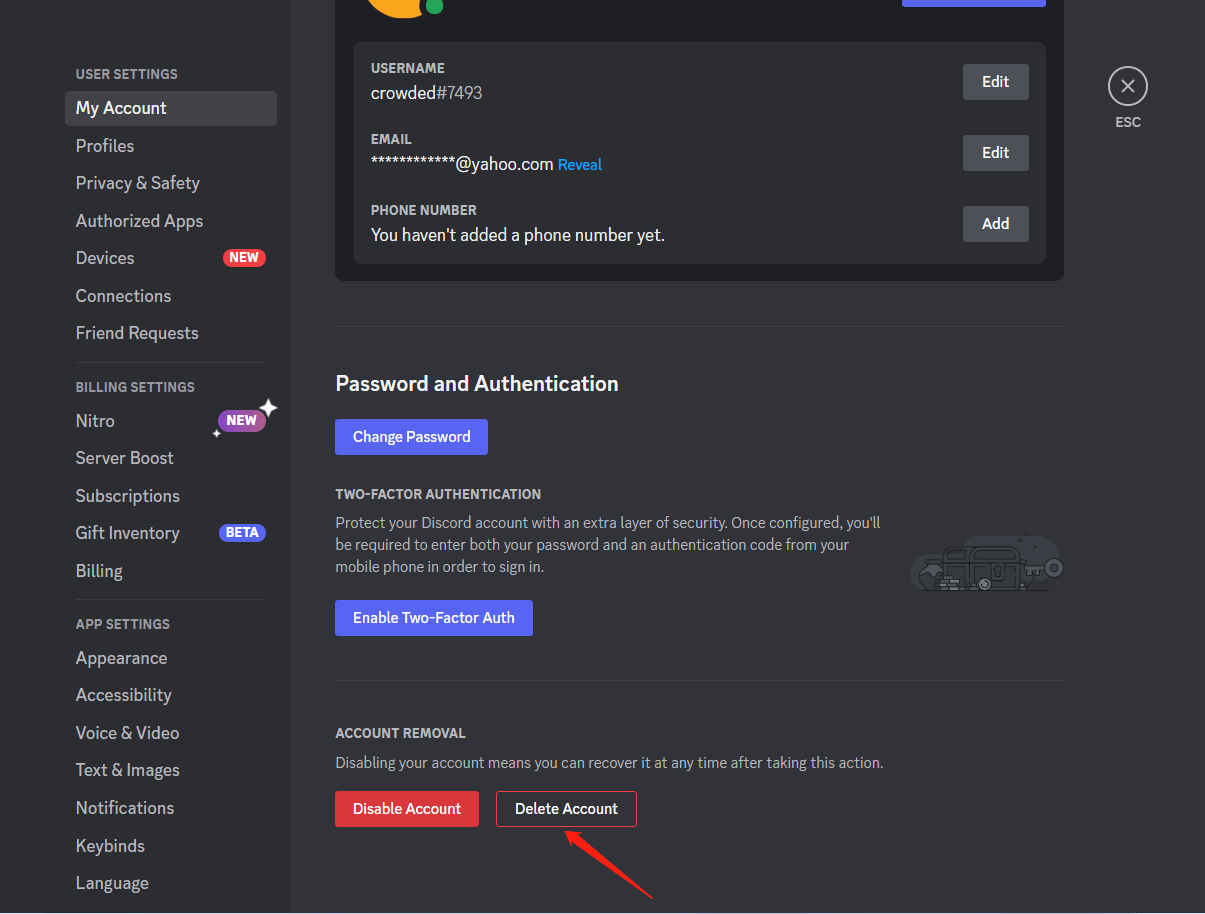
Task: Add a phone number
Action: (x=995, y=224)
